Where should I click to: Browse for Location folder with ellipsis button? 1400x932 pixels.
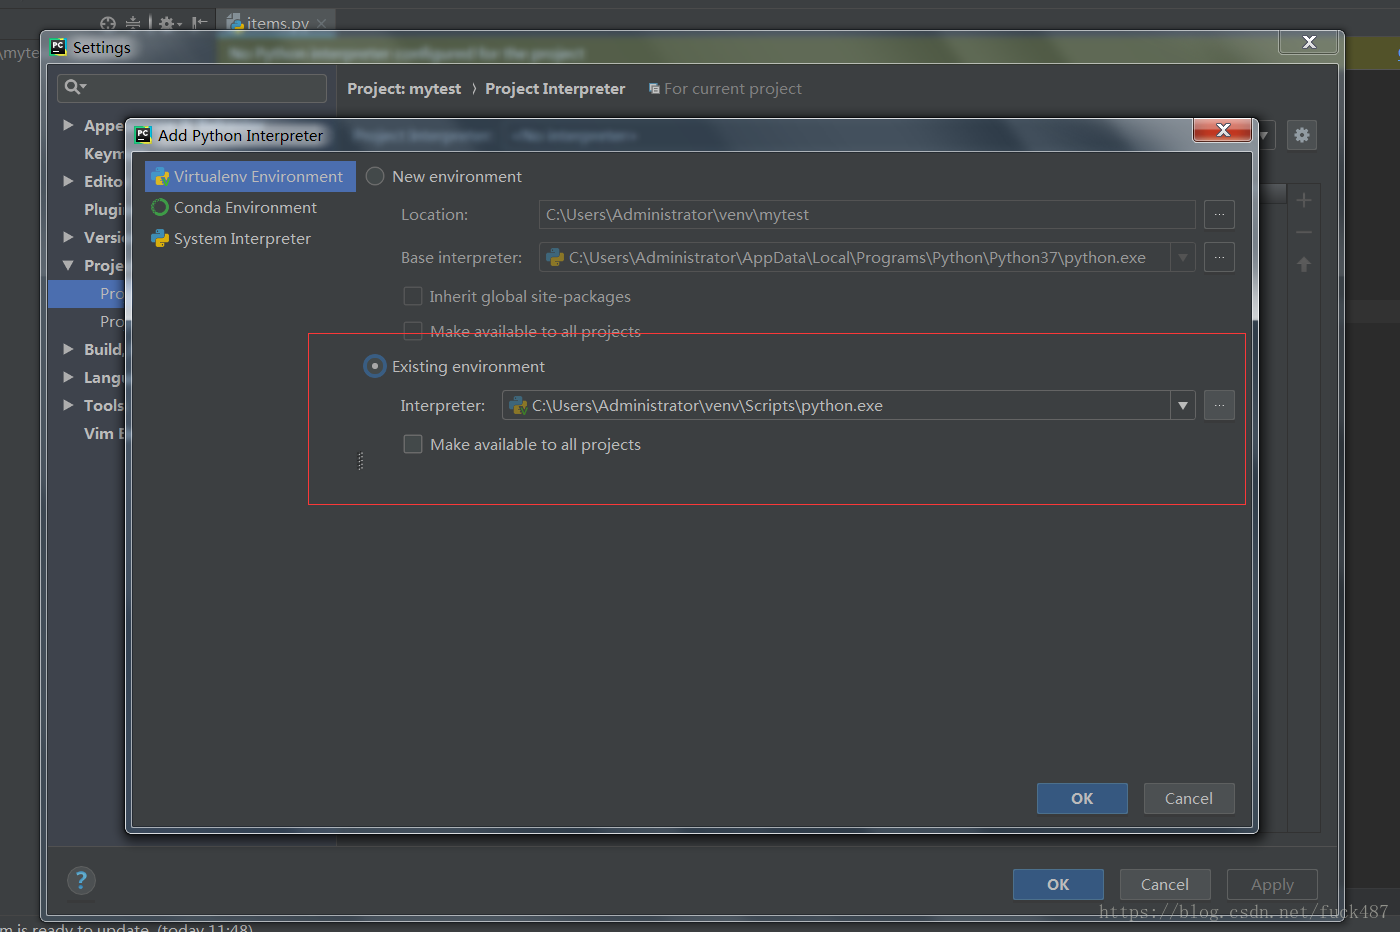point(1219,214)
